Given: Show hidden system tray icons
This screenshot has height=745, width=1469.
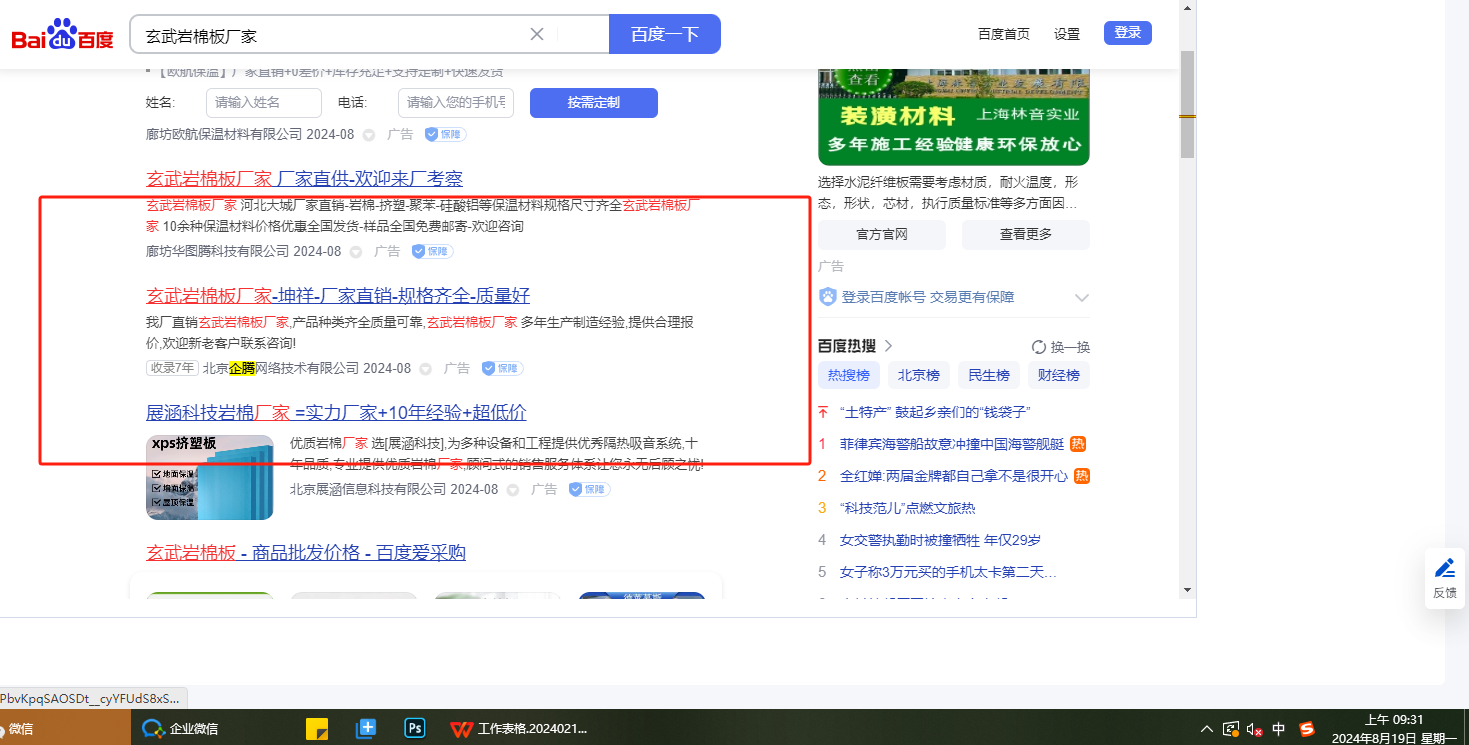Looking at the screenshot, I should [1207, 729].
